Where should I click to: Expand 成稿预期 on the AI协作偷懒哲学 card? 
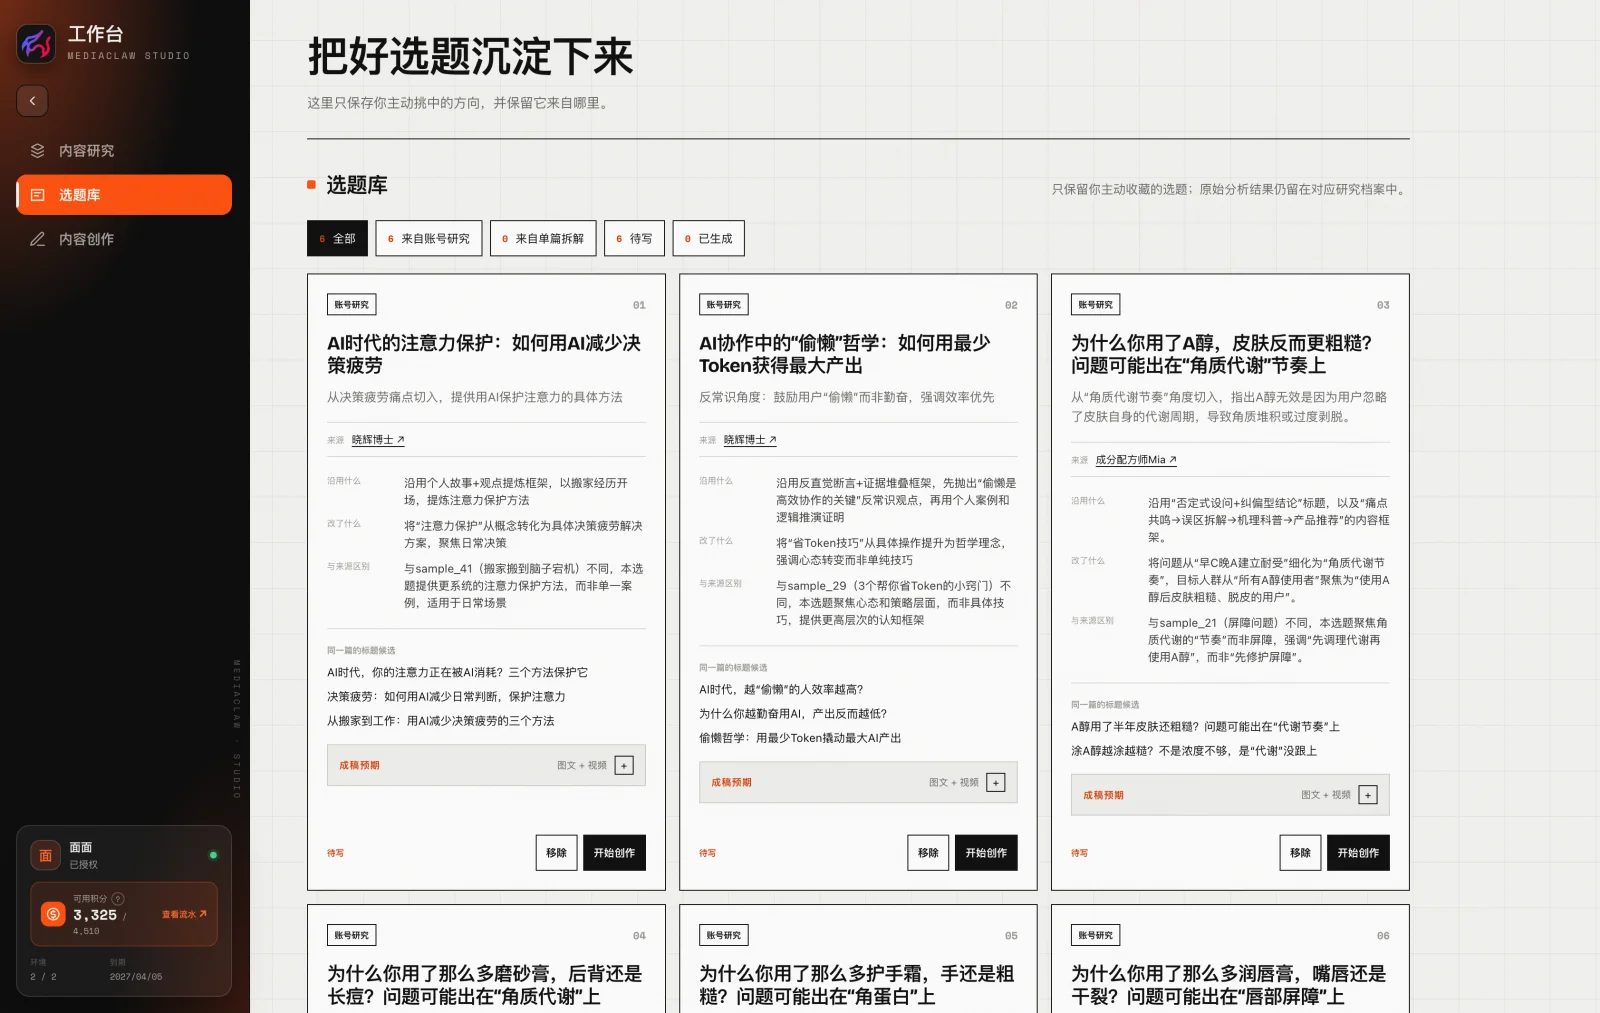(x=996, y=783)
